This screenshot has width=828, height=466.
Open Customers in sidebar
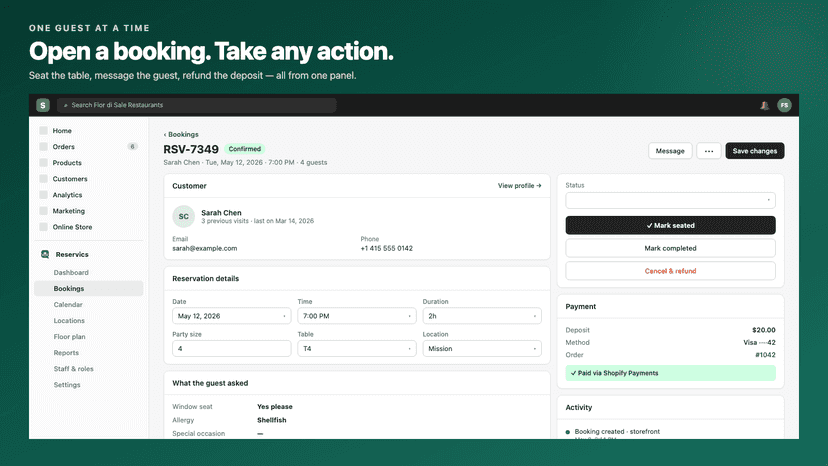(x=70, y=179)
